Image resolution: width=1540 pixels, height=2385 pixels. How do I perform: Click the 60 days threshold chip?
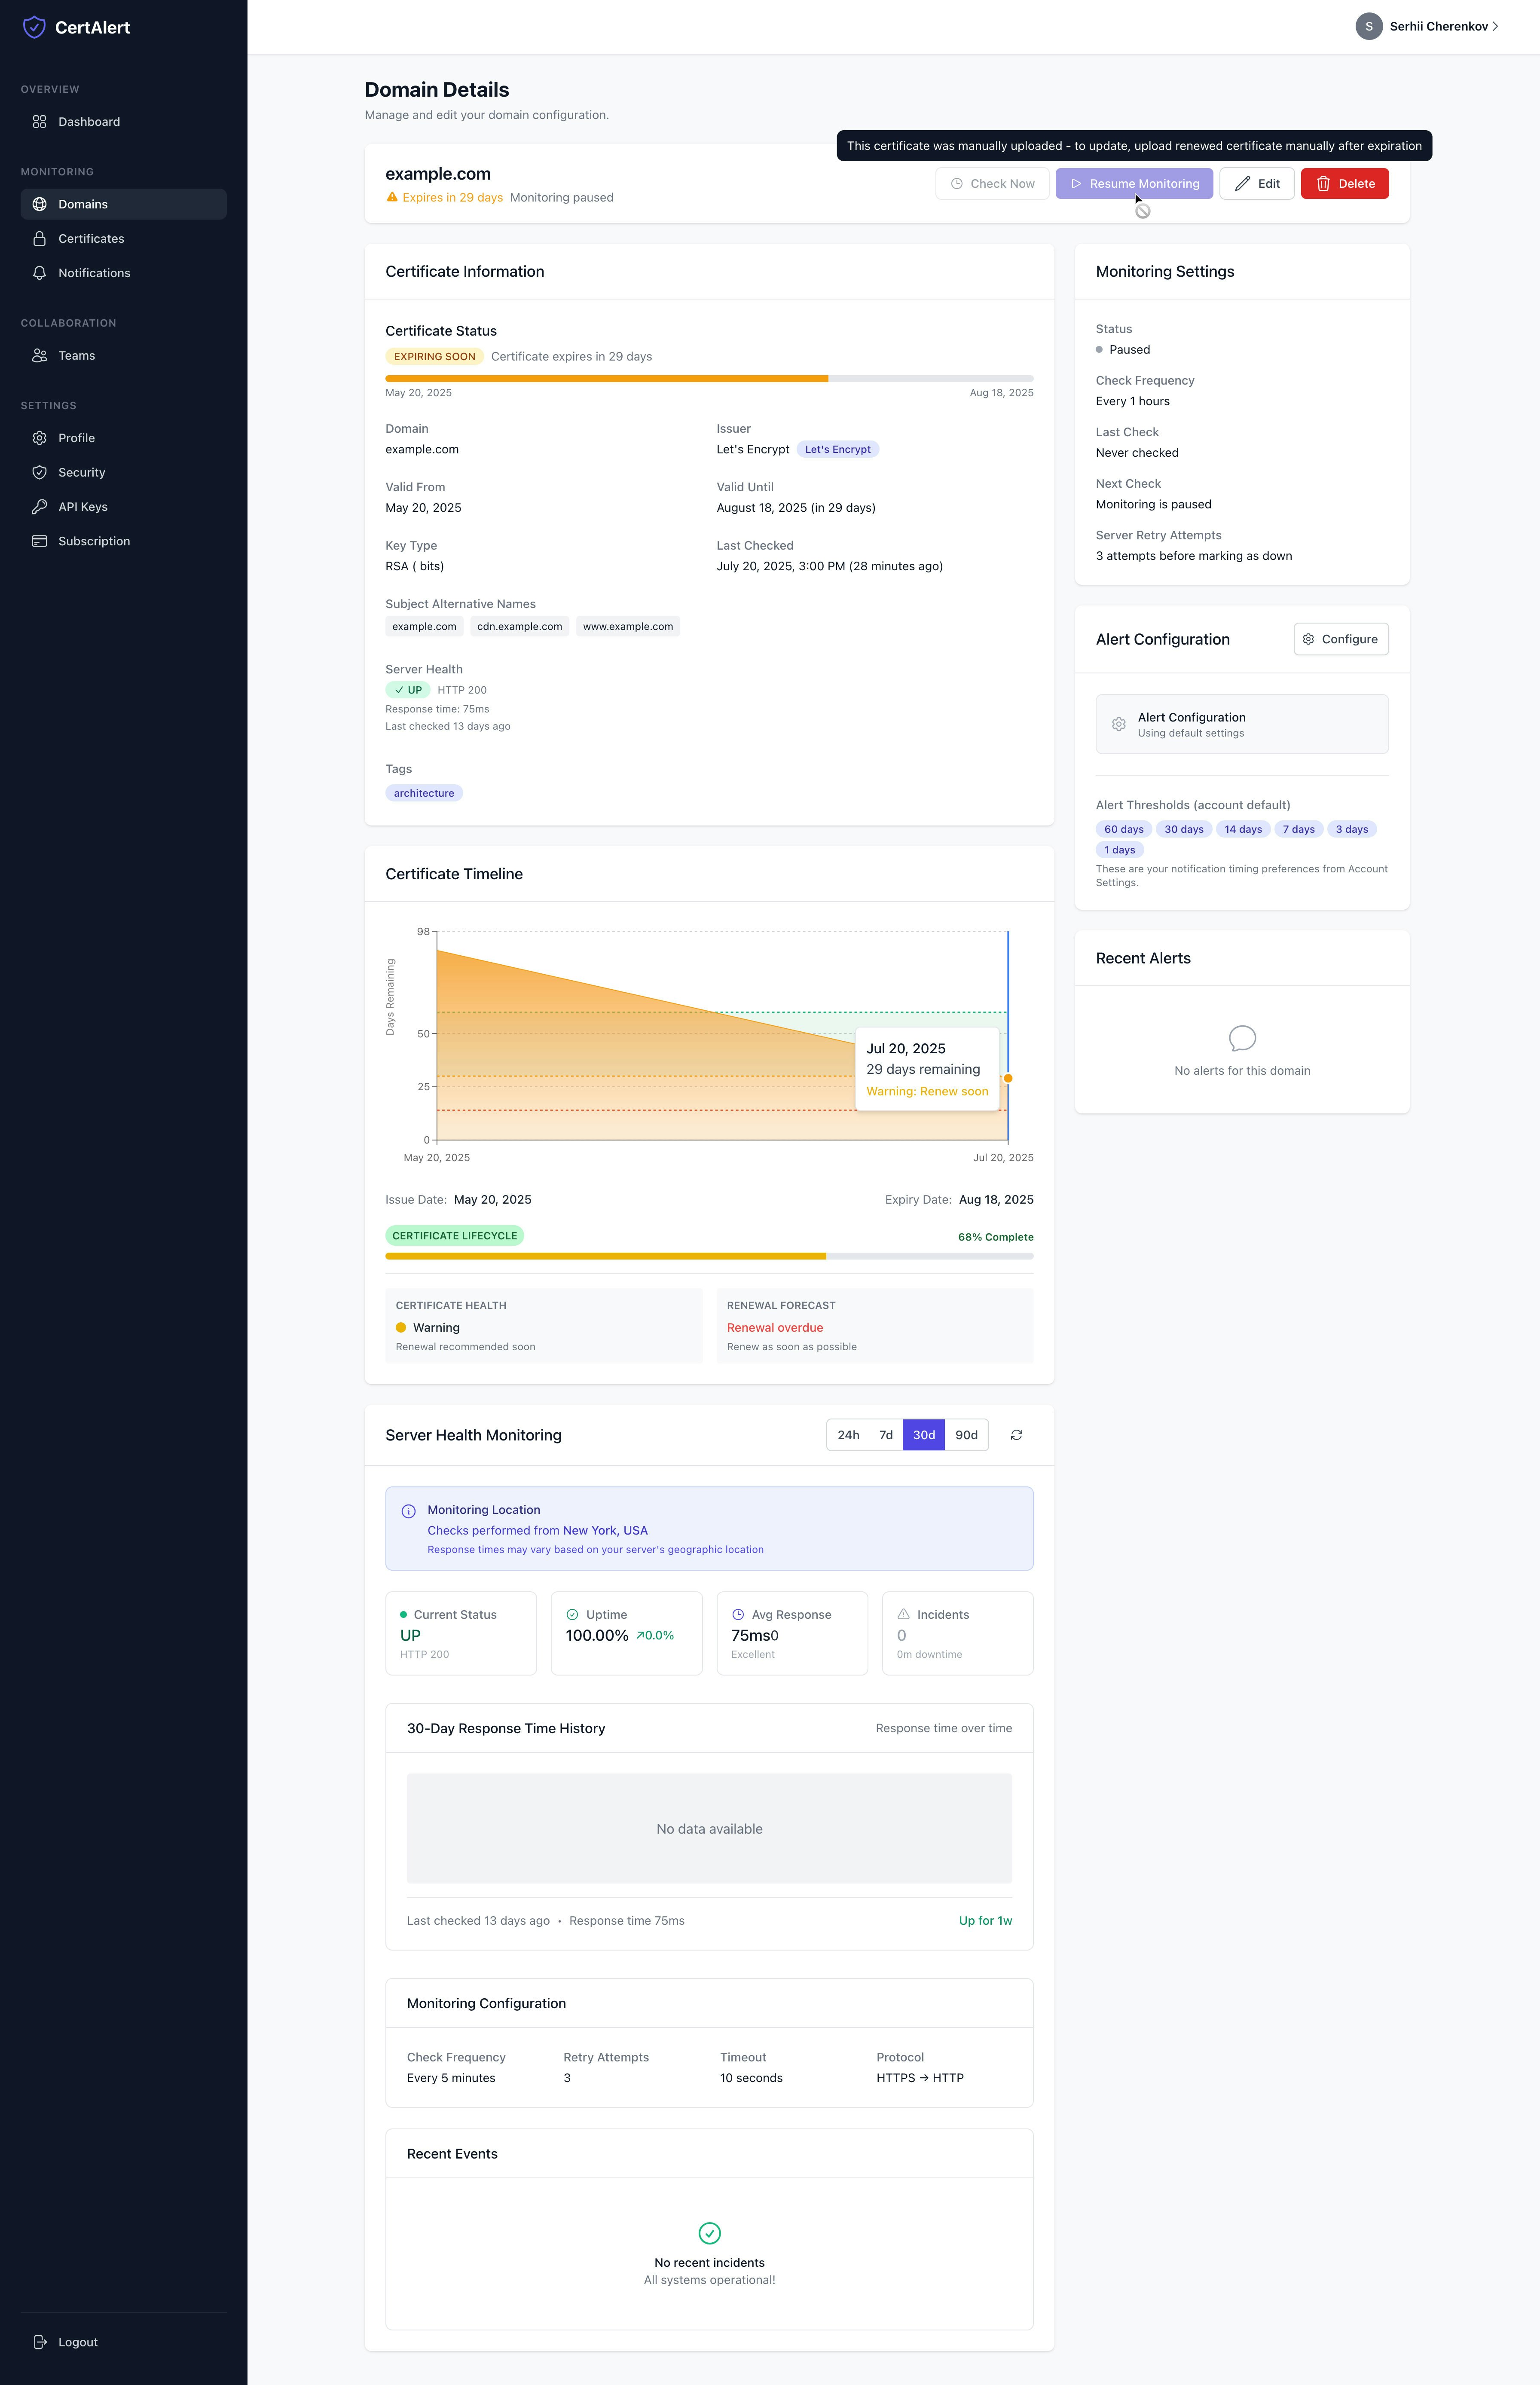click(x=1123, y=829)
